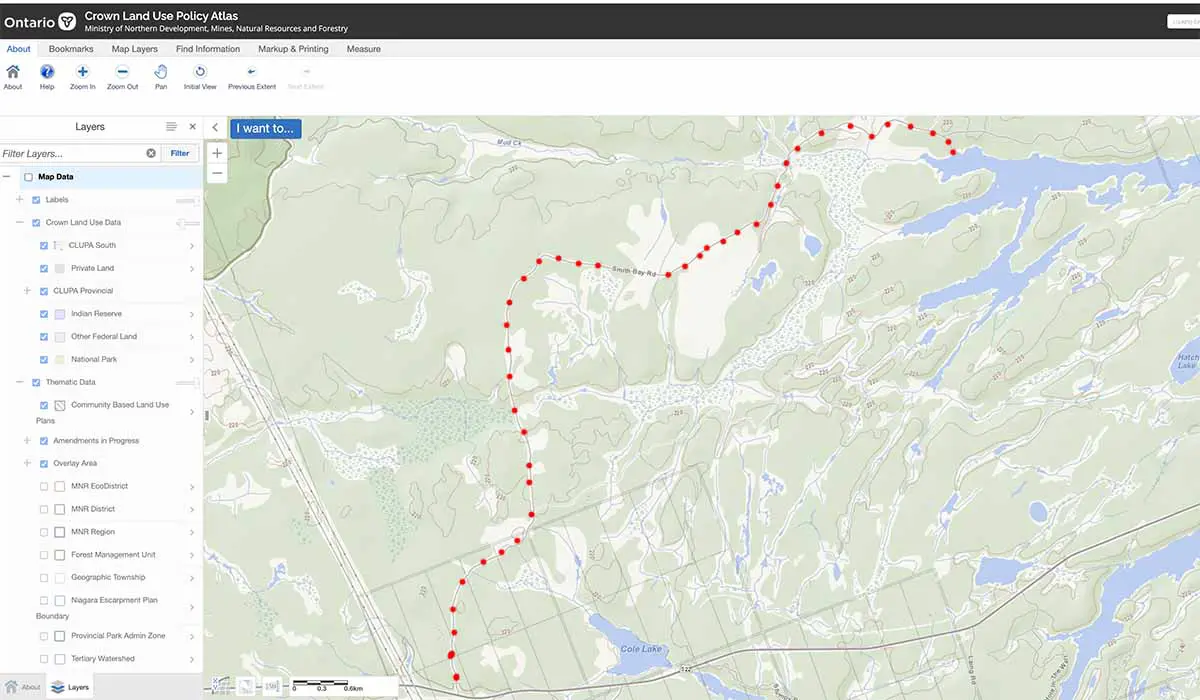Collapse the Crown Land Use Data group
1200x700 pixels.
tap(19, 222)
